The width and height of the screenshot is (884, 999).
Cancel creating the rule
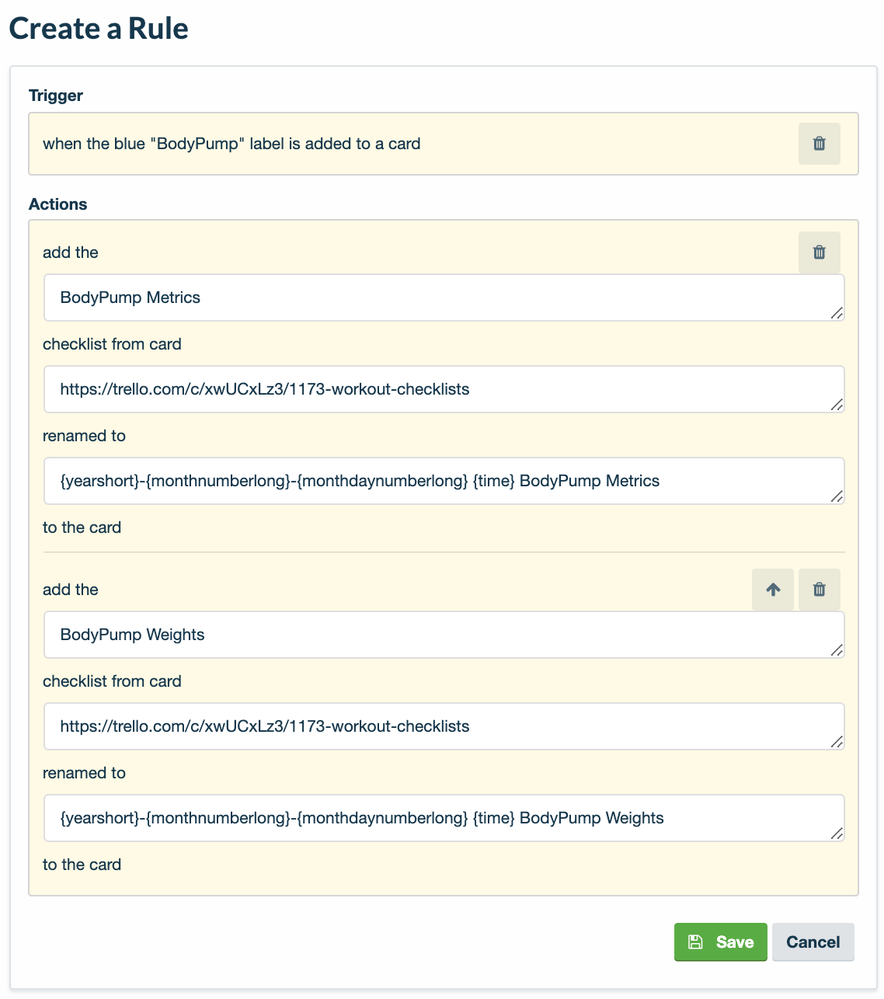(x=813, y=941)
